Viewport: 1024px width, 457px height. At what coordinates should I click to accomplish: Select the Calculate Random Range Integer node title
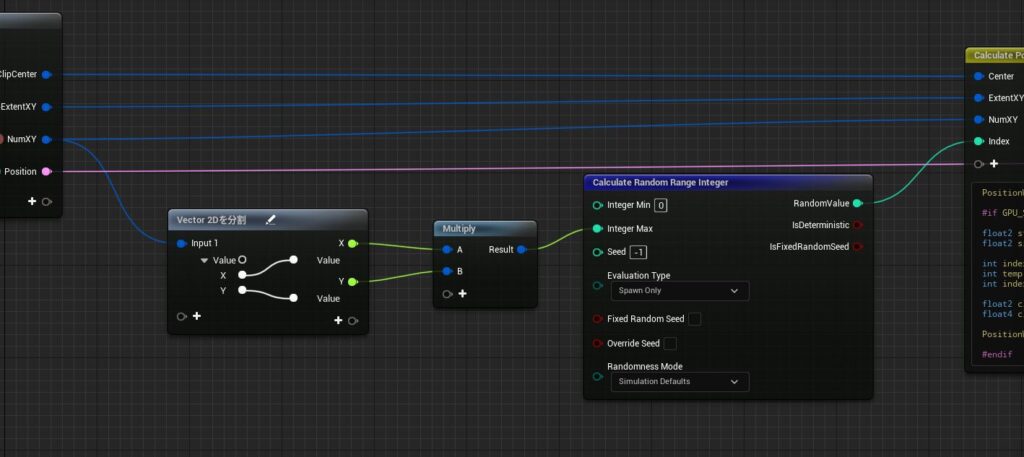click(660, 183)
